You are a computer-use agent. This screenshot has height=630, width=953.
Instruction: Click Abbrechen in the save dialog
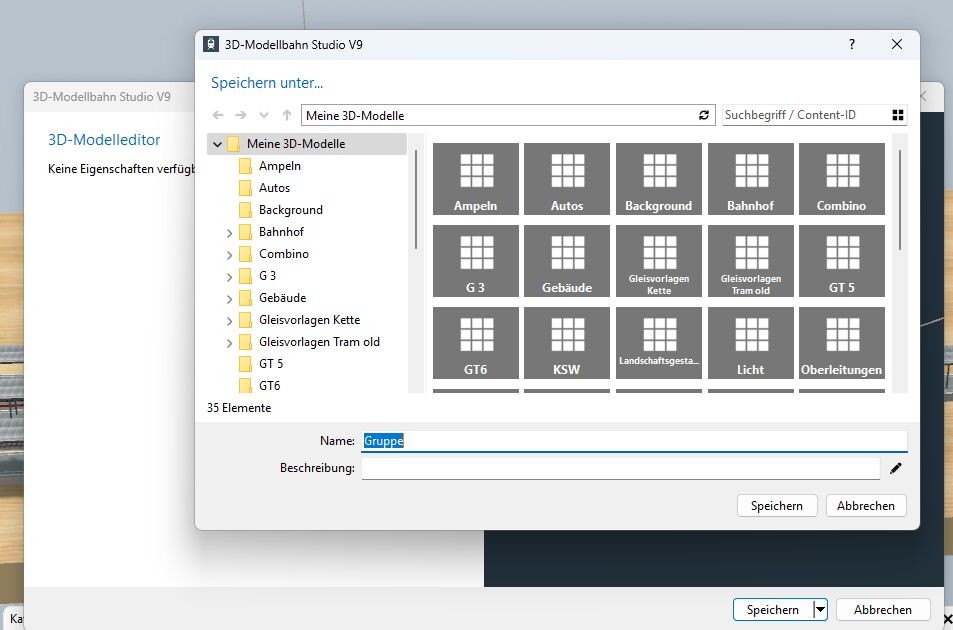pos(865,506)
